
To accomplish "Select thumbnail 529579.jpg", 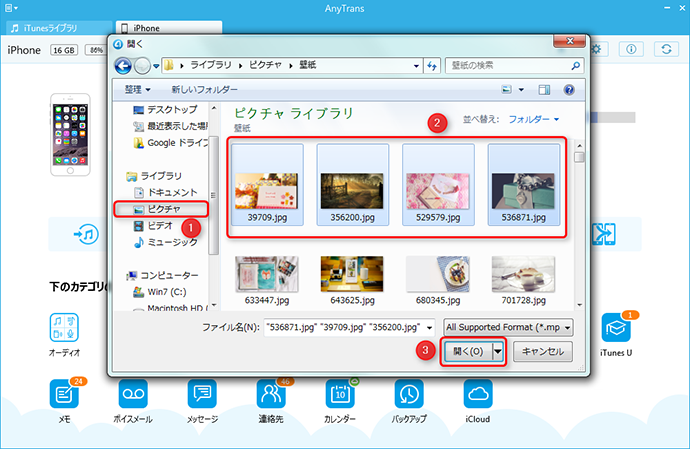I will coord(438,185).
